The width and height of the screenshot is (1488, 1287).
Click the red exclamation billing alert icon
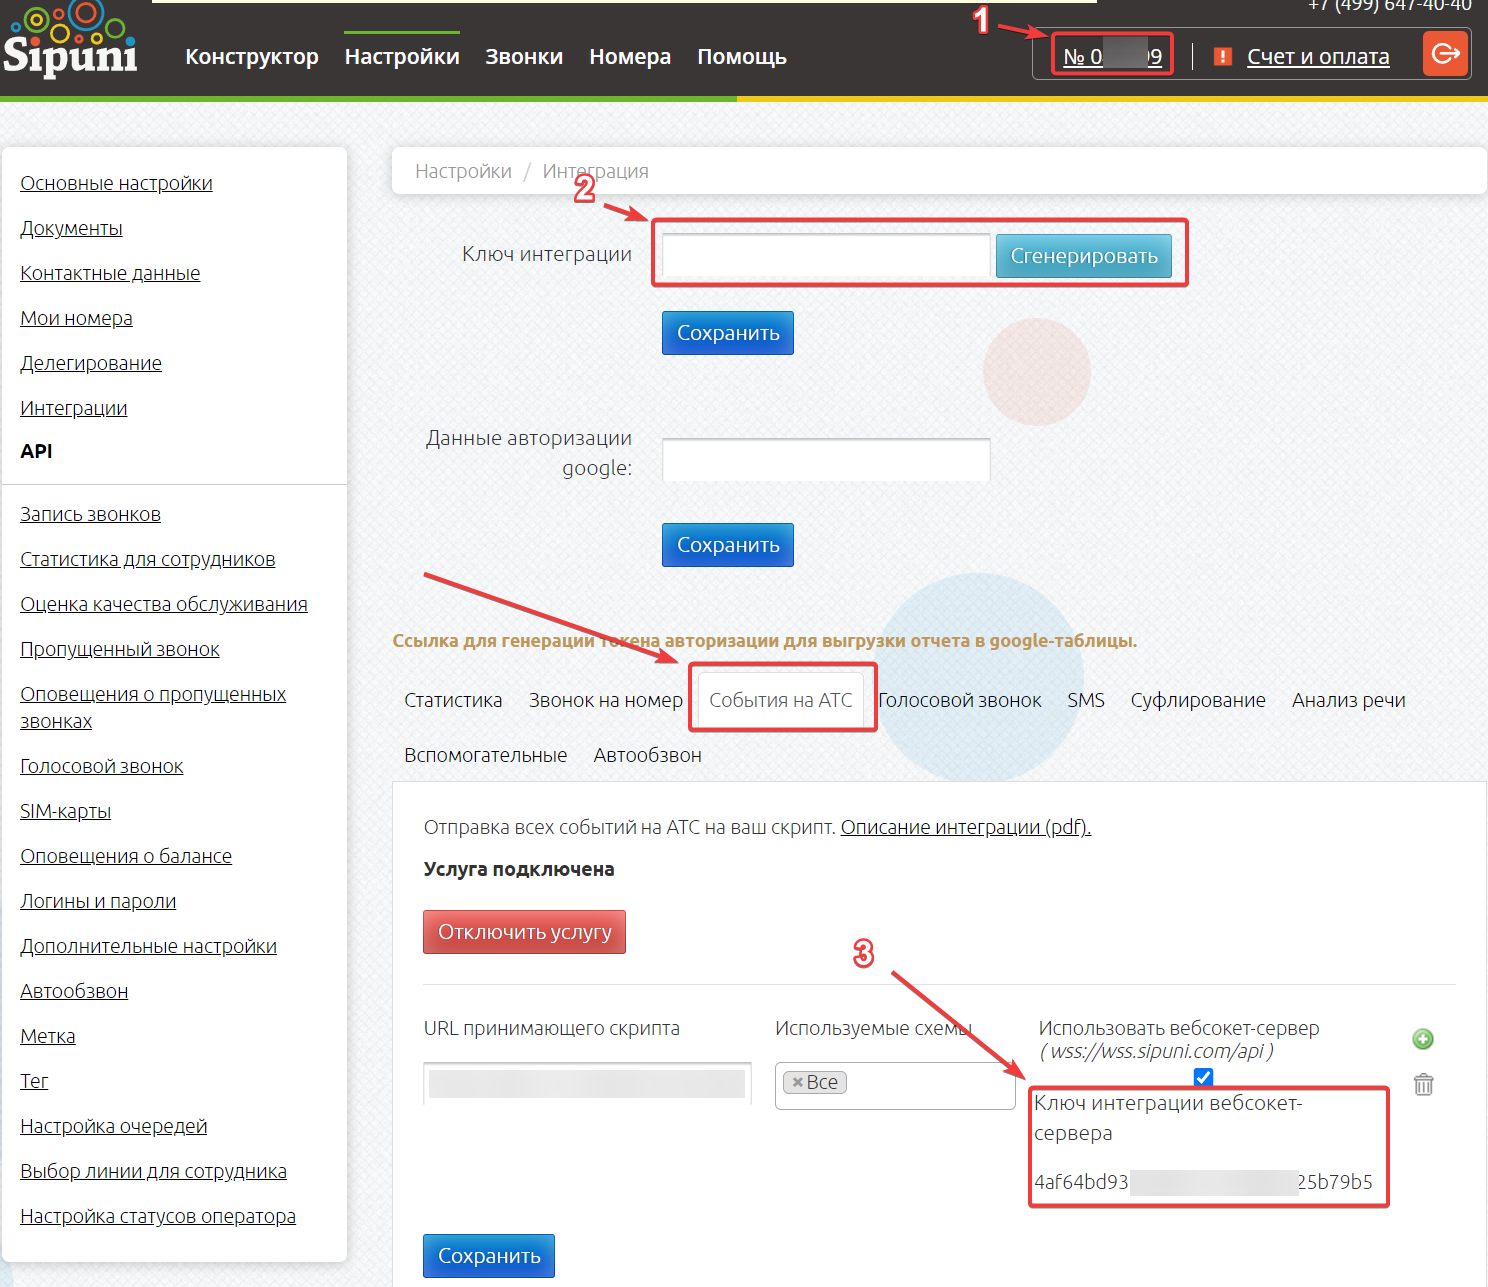(x=1222, y=57)
